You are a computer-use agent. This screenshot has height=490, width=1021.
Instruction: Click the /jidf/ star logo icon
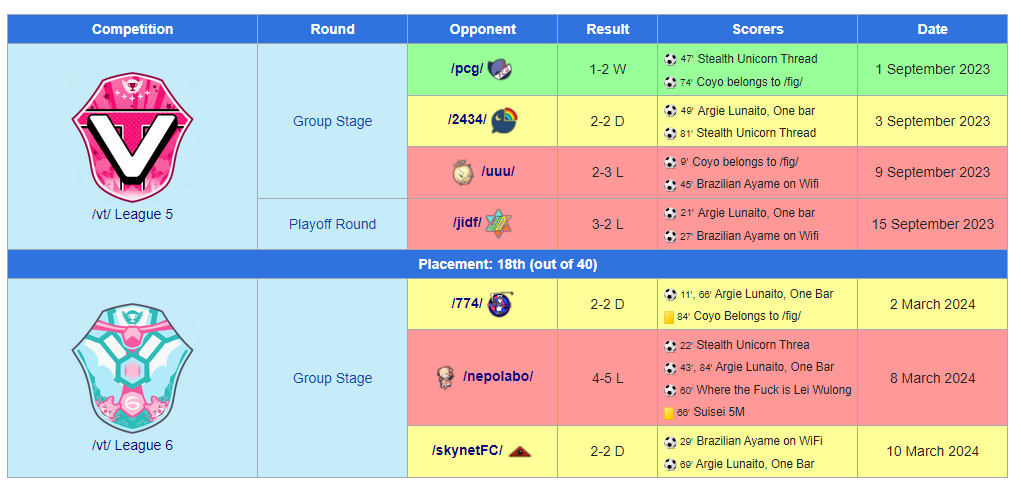pos(498,223)
